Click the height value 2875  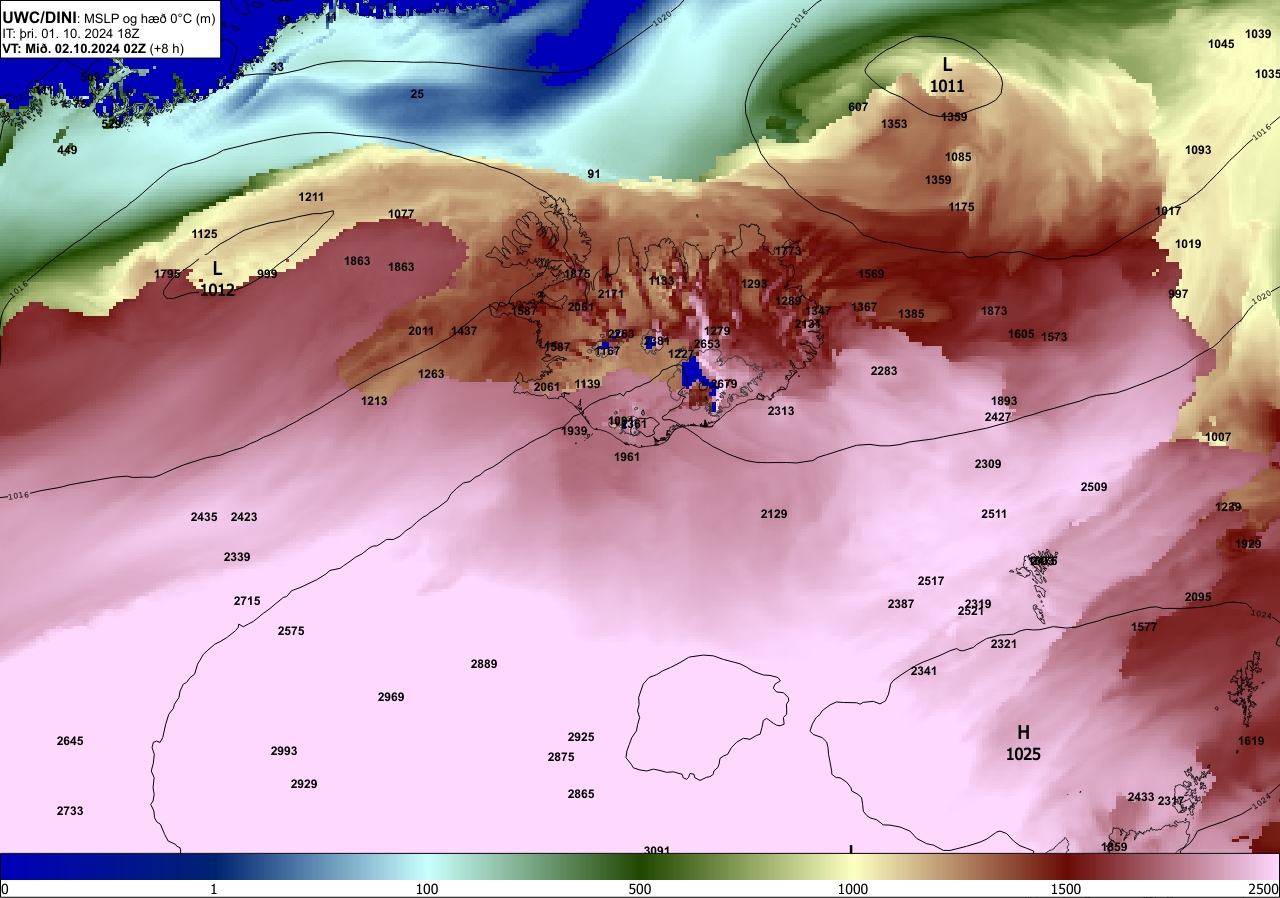[x=561, y=757]
